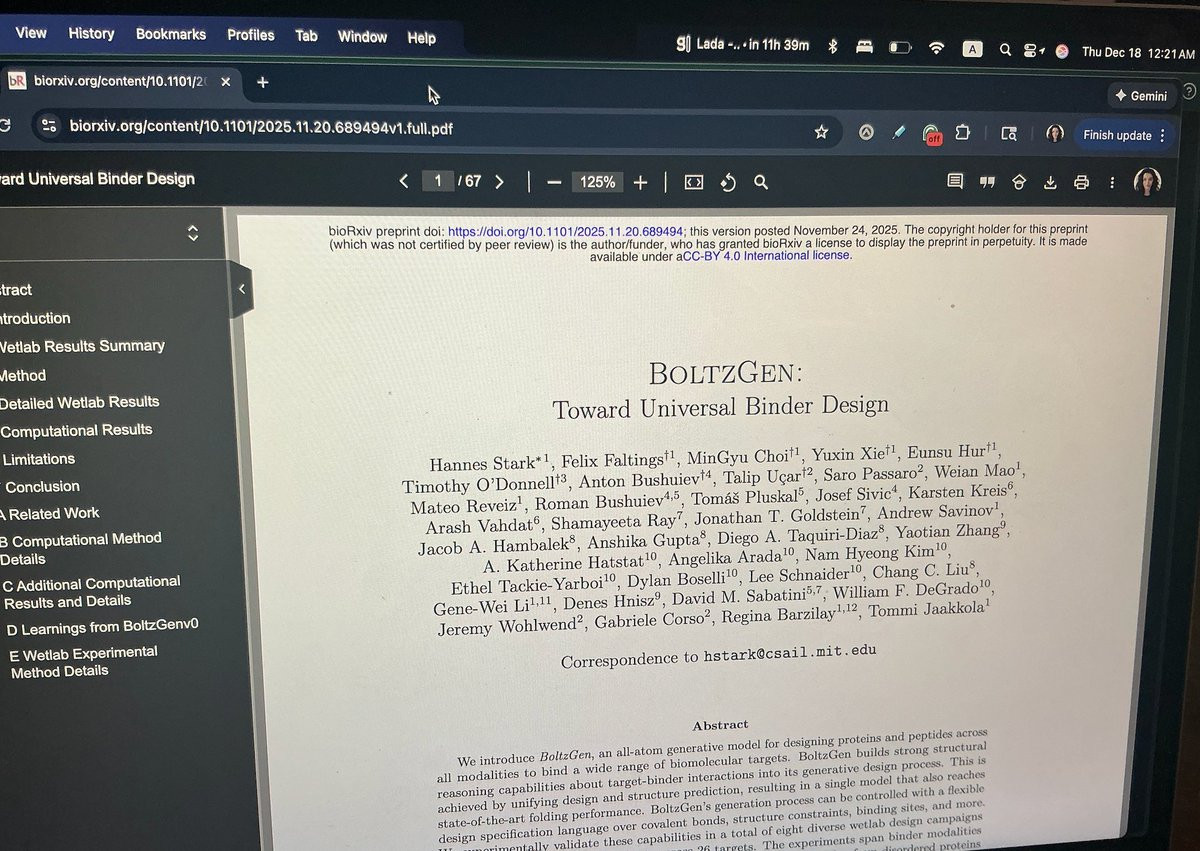1200x851 pixels.
Task: Print the PDF with the printer icon
Action: coord(1081,182)
